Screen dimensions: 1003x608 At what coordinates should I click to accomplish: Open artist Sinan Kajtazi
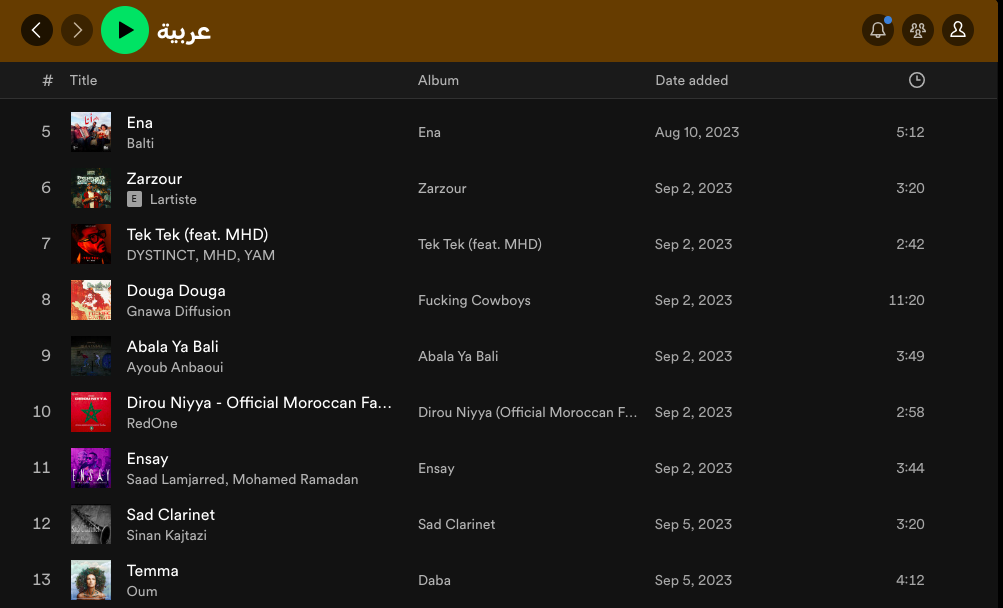[x=166, y=535]
